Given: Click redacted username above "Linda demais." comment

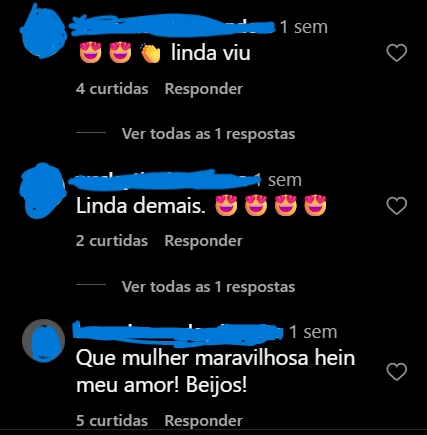Looking at the screenshot, I should (164, 180).
